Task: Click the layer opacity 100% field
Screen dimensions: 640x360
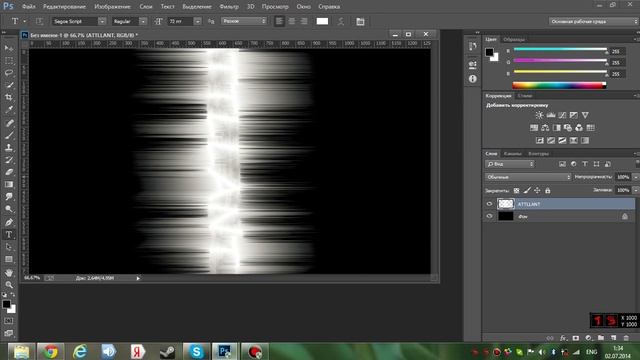Action: click(x=623, y=177)
